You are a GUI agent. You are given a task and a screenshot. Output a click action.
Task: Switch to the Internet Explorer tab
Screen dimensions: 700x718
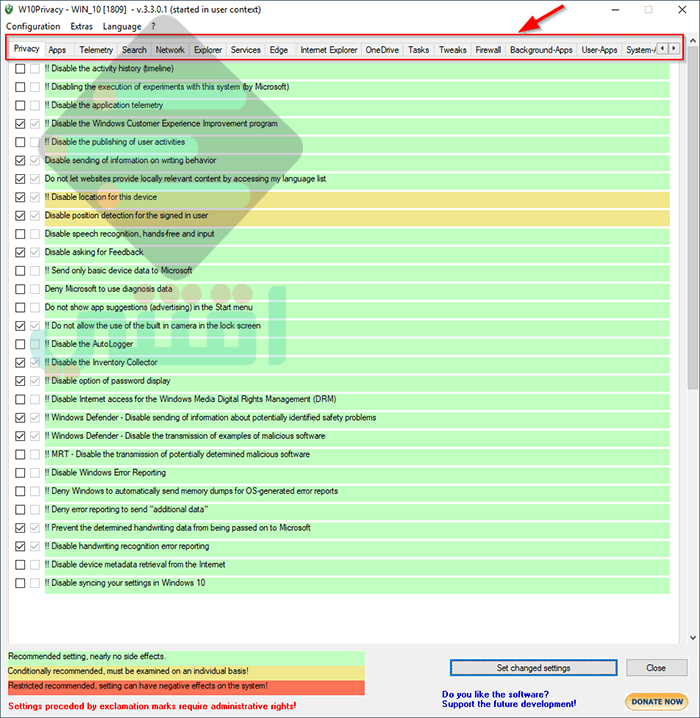point(329,50)
